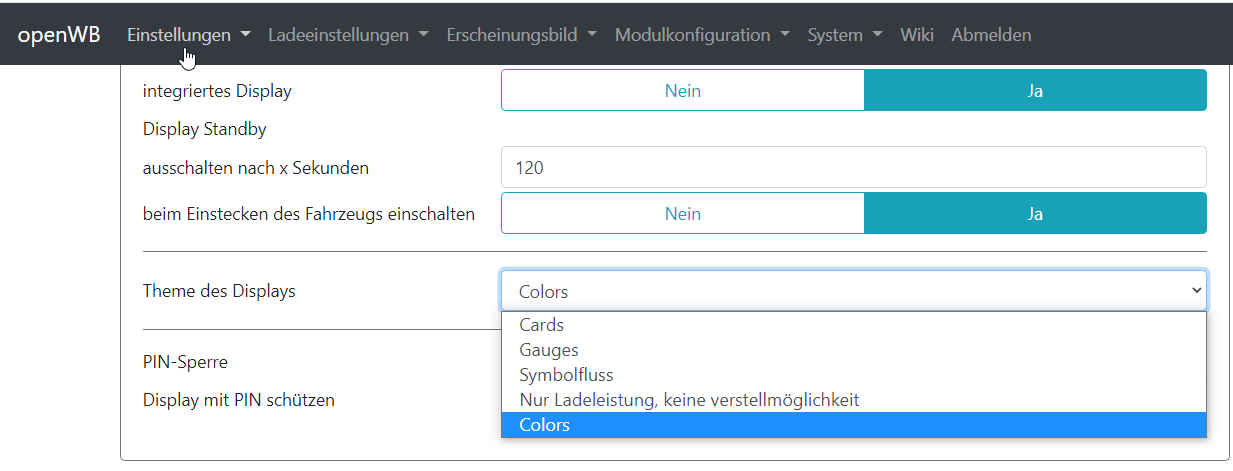
Task: Open the System dropdown menu
Action: (x=844, y=35)
